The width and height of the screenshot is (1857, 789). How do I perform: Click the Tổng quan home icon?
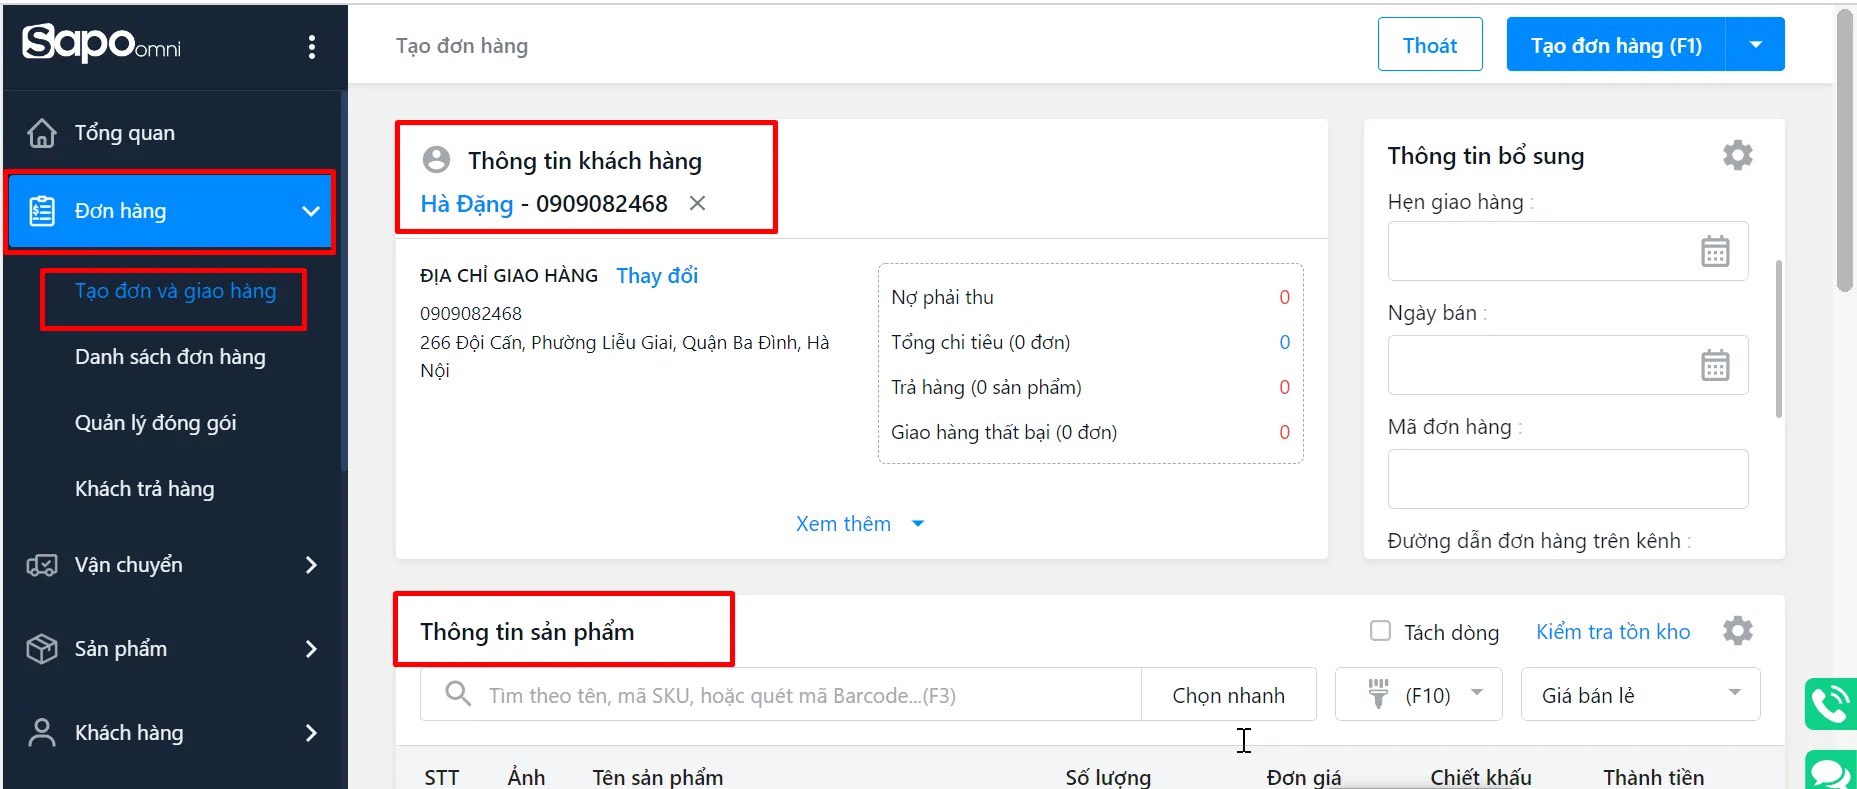click(42, 133)
